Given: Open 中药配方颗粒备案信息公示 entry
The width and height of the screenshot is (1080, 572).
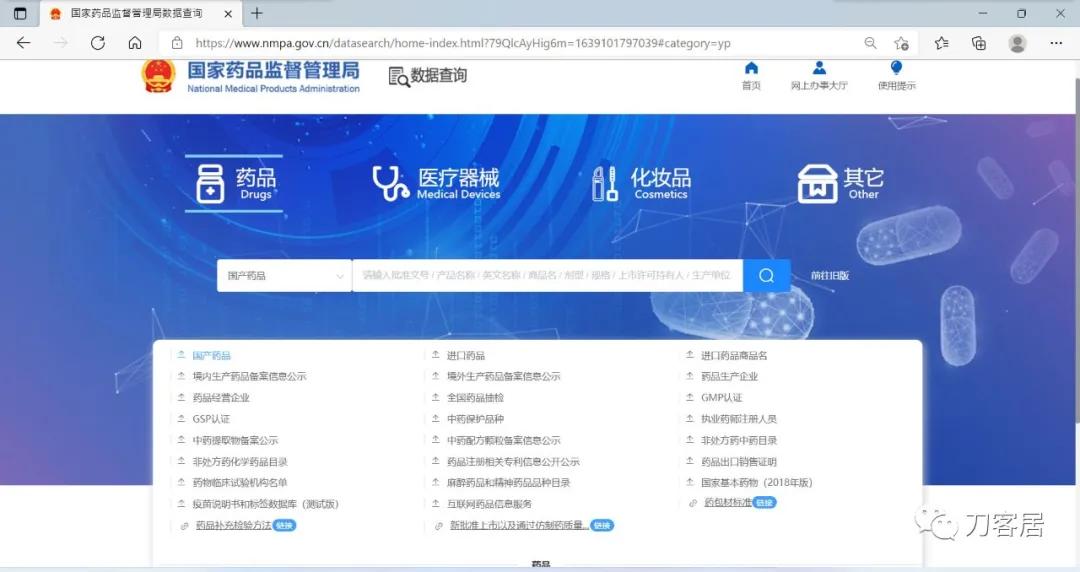Looking at the screenshot, I should [503, 440].
